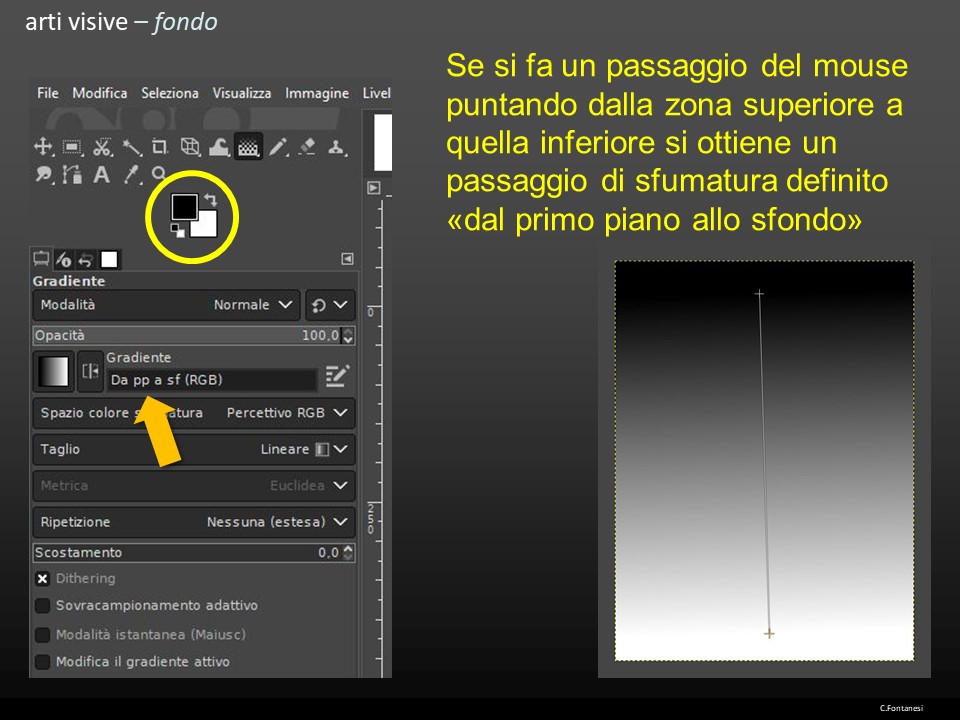Switch to the Device Status tab

[x=64, y=260]
